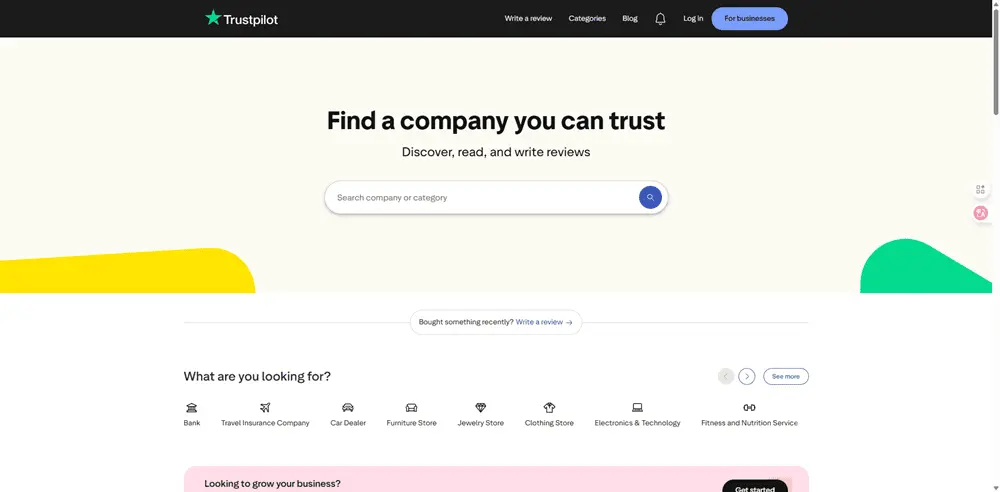The width and height of the screenshot is (1000, 492).
Task: Open Write a review in navigation
Action: pyautogui.click(x=528, y=19)
